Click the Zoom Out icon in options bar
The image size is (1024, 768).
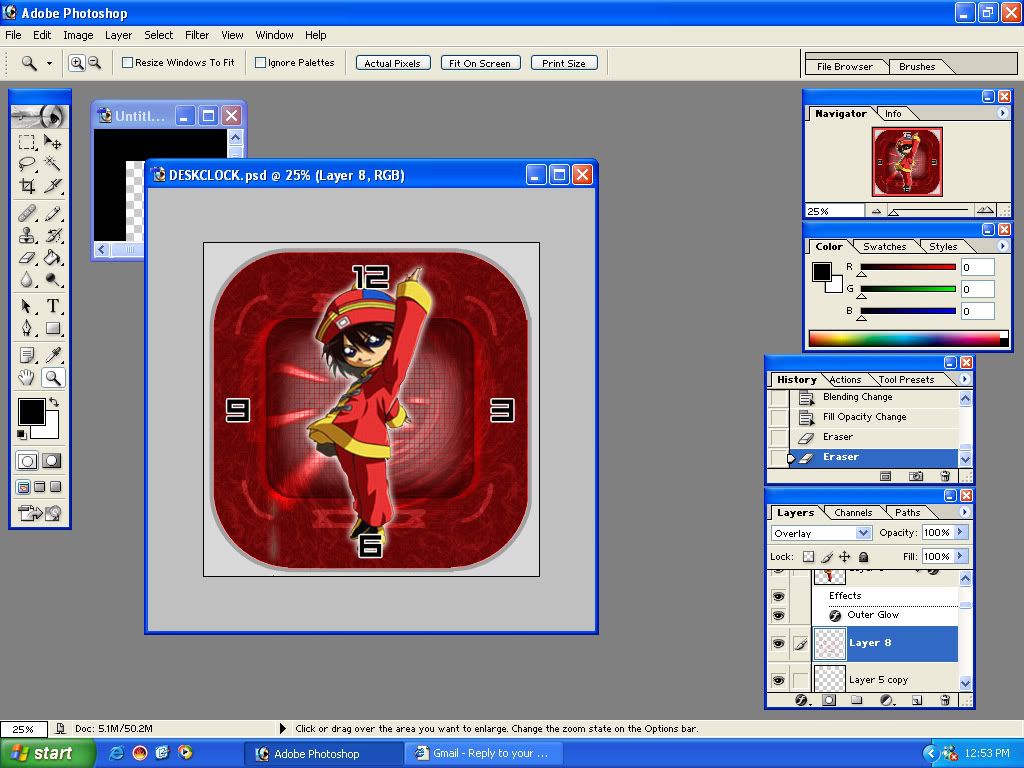[95, 63]
